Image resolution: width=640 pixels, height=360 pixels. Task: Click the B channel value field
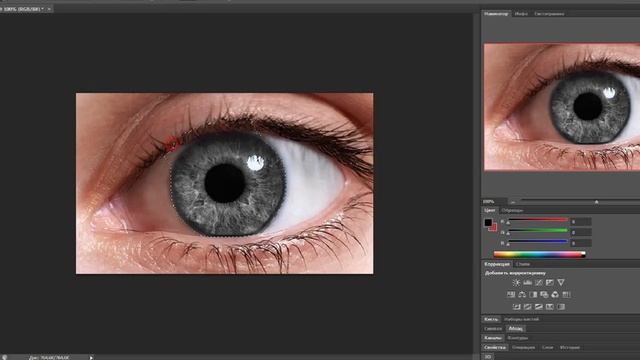581,243
